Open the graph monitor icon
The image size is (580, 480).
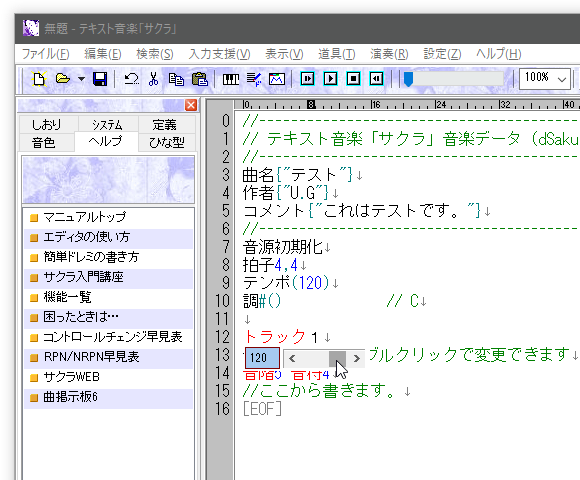click(x=277, y=79)
